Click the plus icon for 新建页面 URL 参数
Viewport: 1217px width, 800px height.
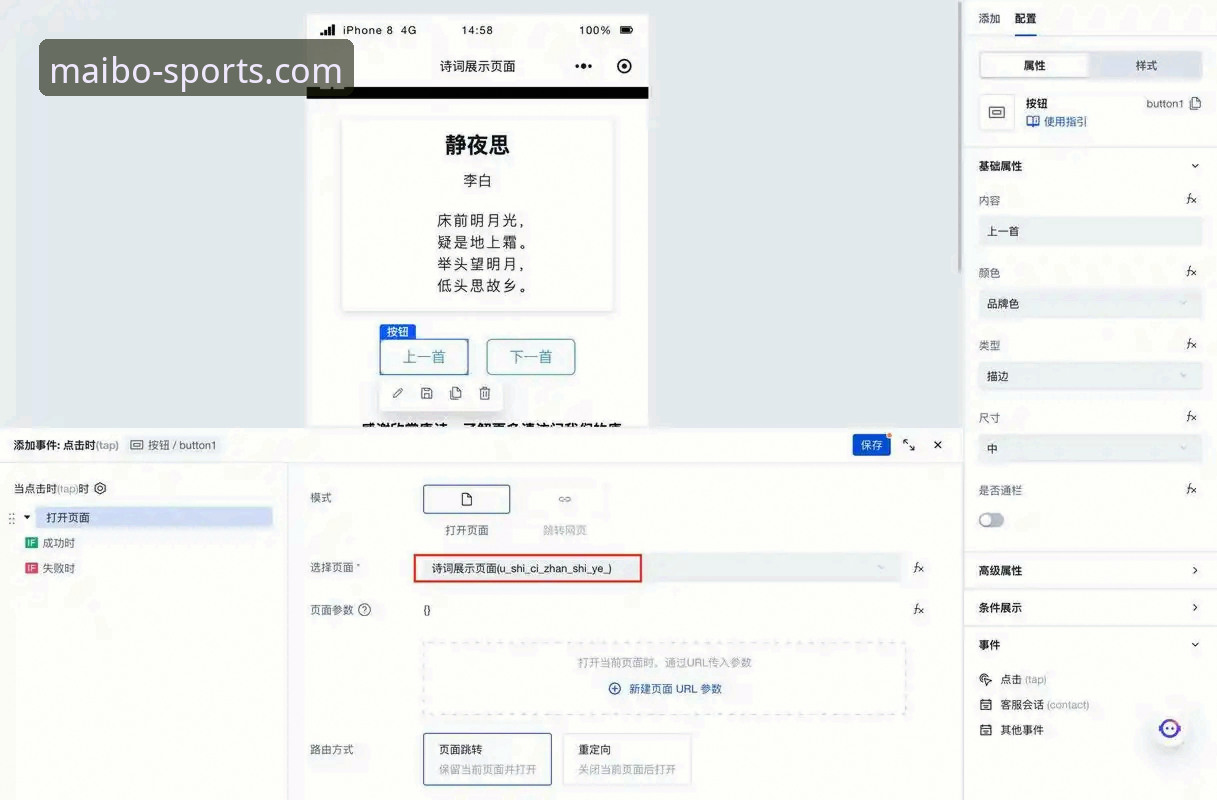[615, 689]
